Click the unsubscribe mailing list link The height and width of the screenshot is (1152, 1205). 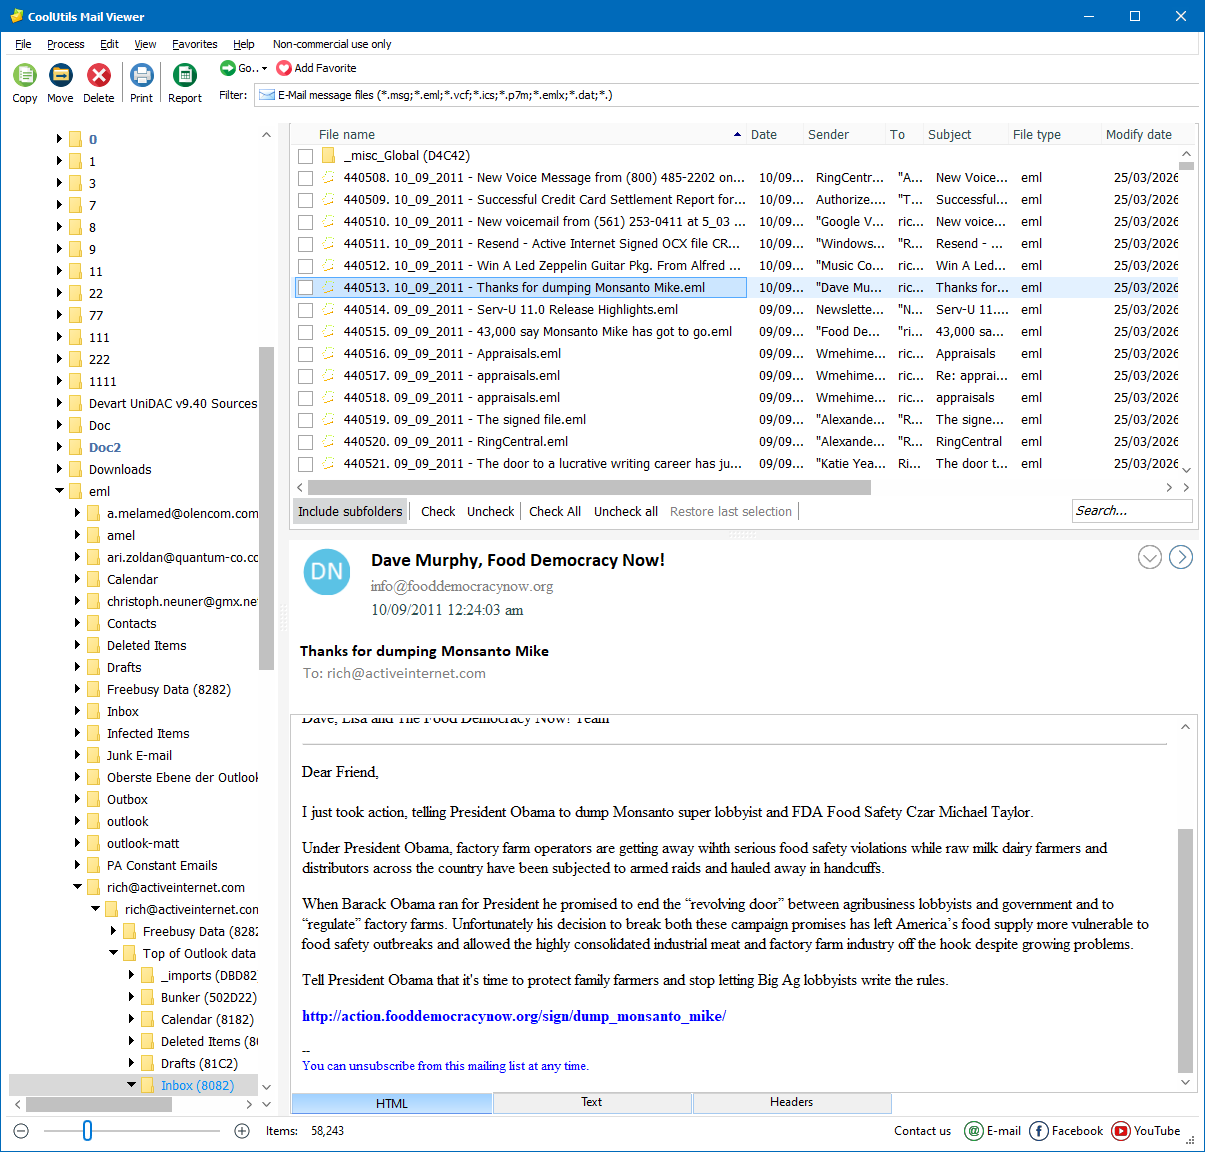point(445,1066)
